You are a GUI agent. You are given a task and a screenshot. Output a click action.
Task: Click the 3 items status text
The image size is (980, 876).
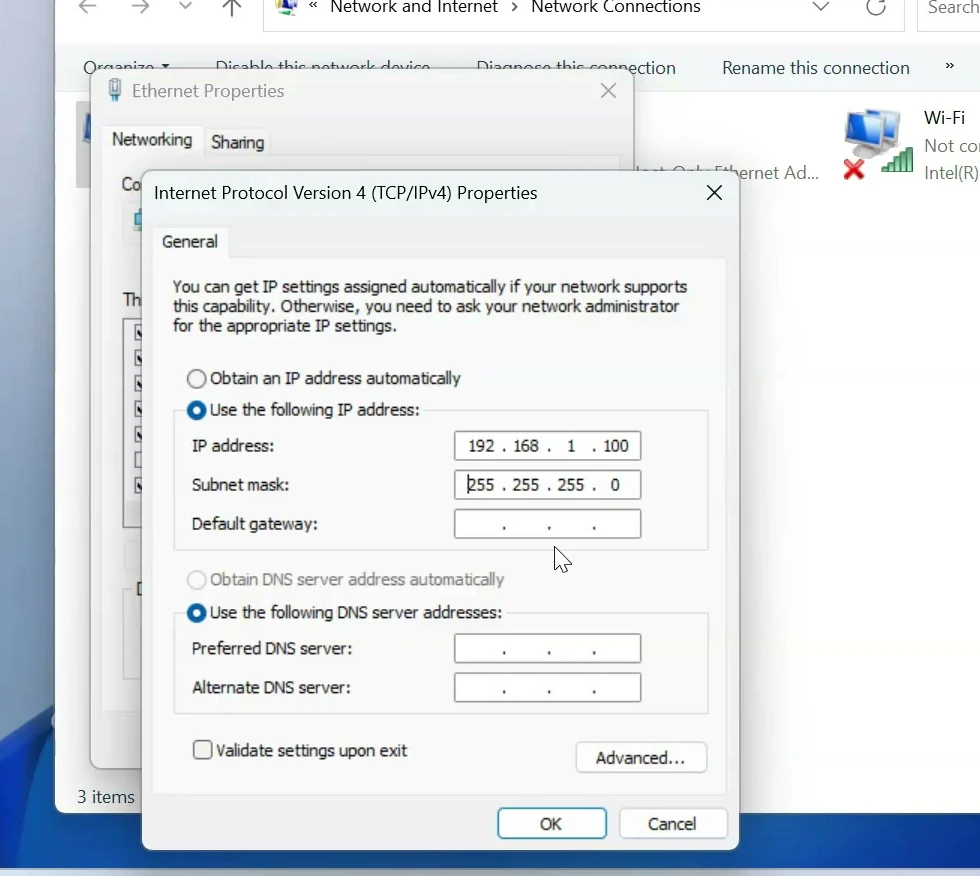pyautogui.click(x=106, y=797)
